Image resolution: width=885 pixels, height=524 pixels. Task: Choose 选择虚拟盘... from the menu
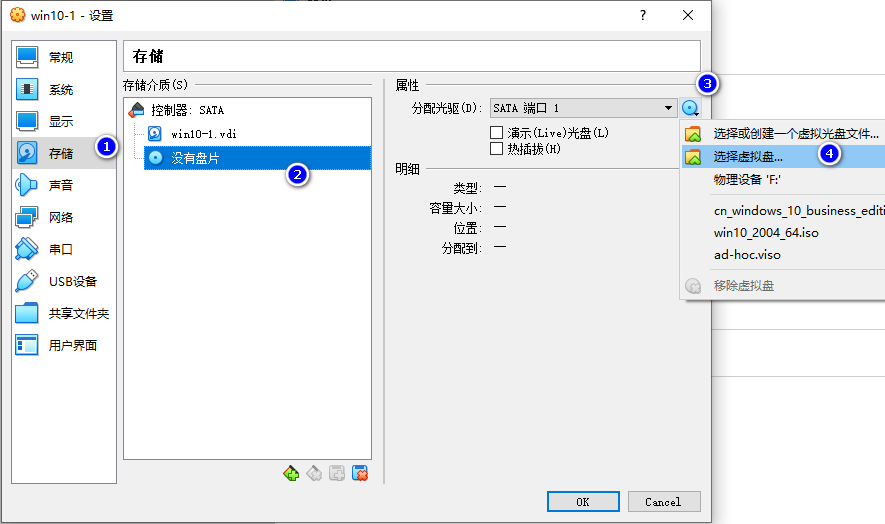click(748, 156)
